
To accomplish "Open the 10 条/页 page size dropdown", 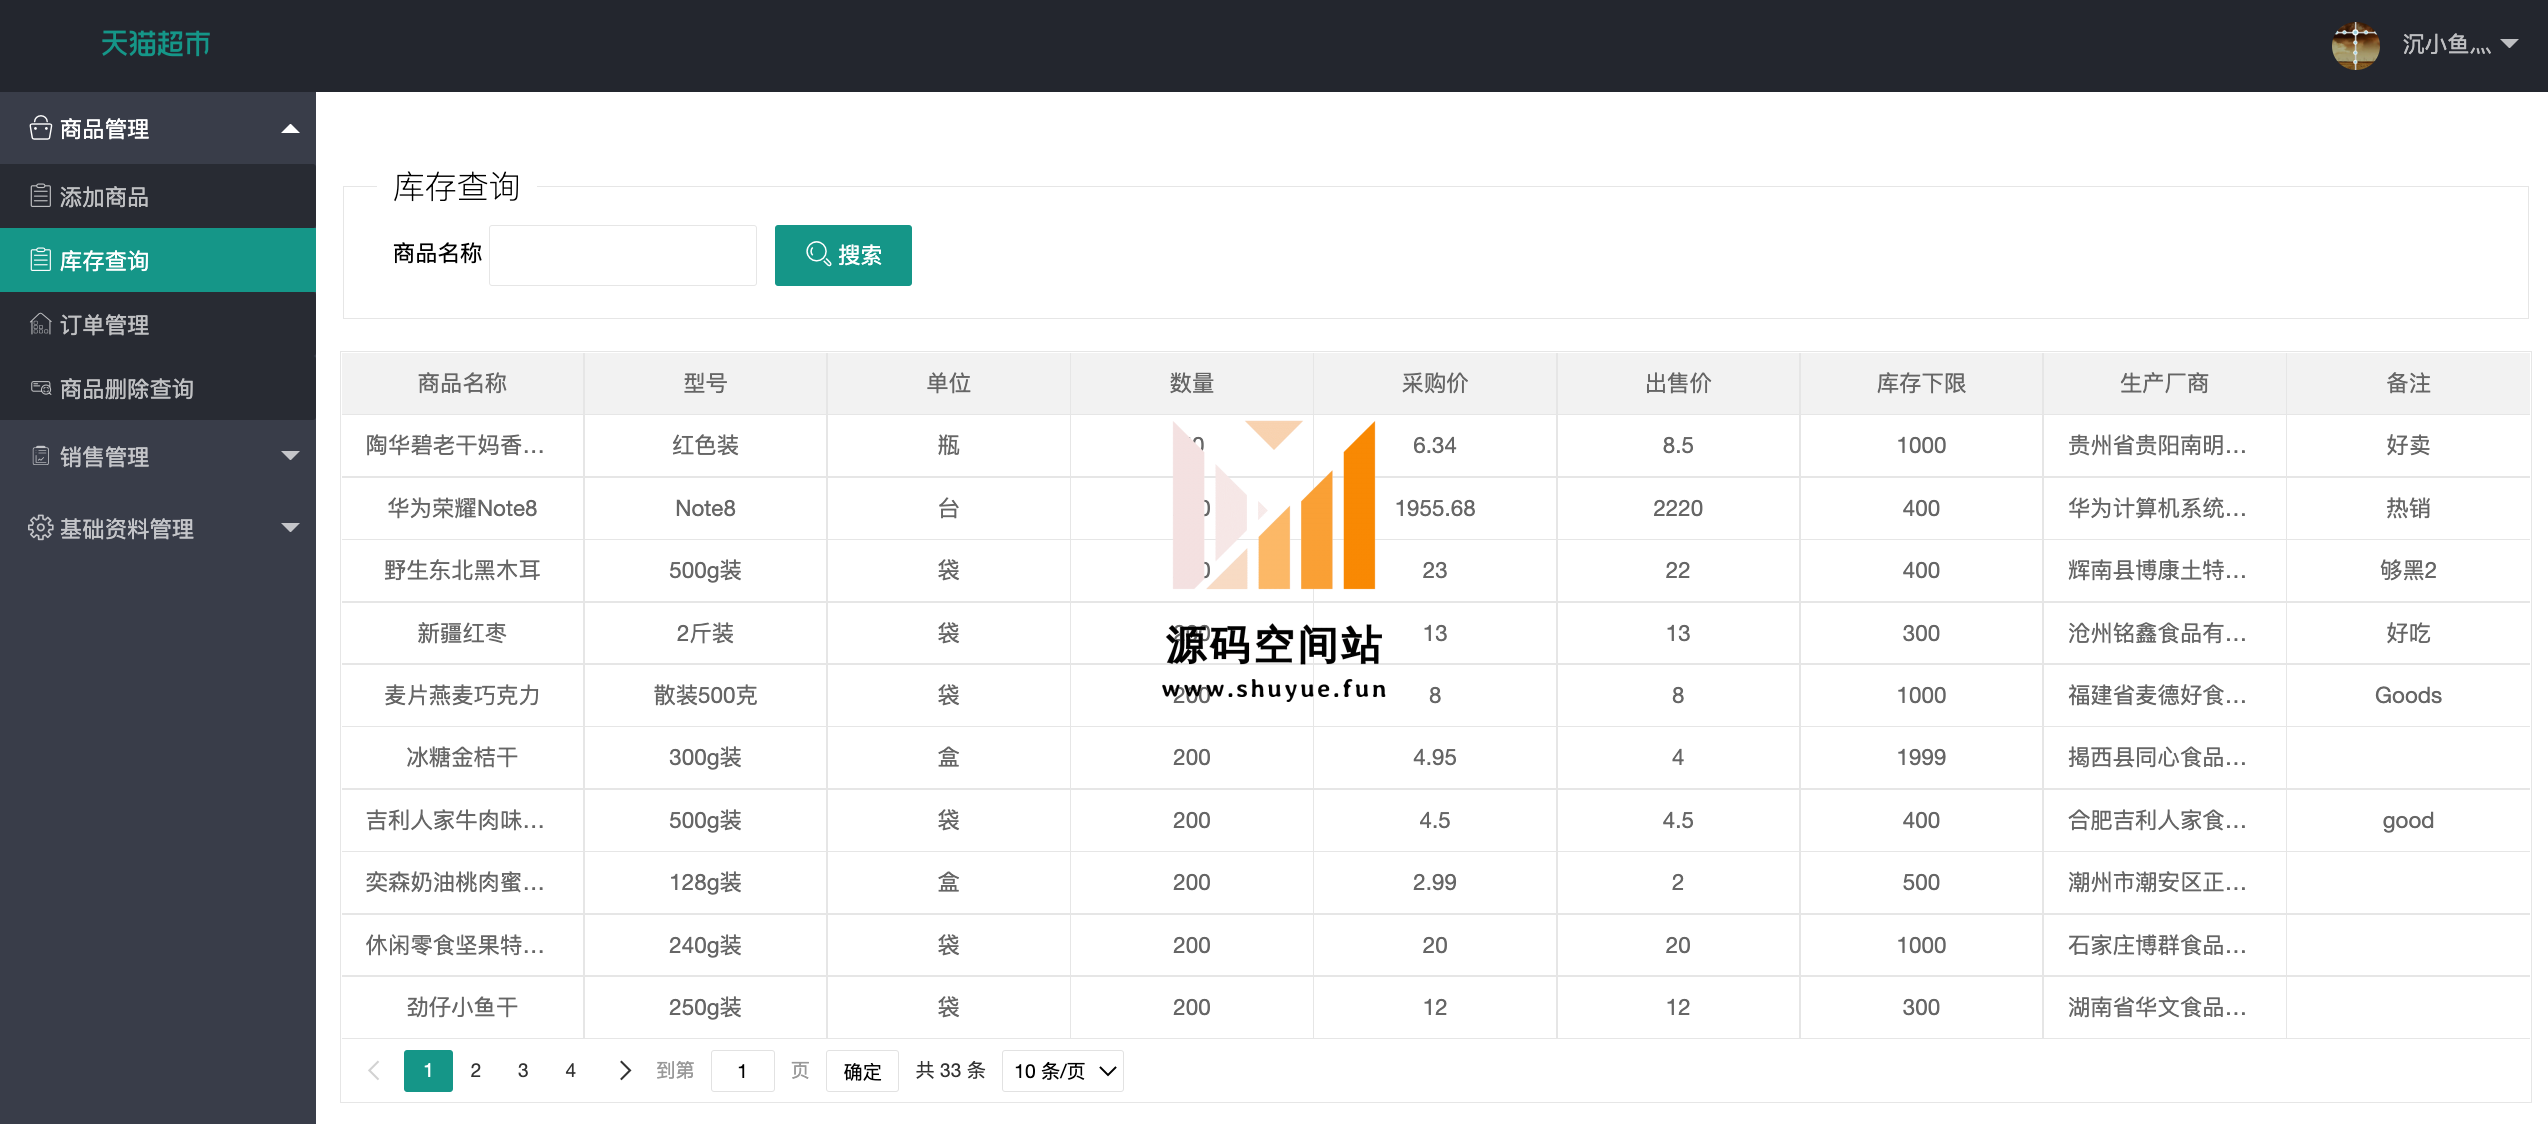I will [1062, 1070].
